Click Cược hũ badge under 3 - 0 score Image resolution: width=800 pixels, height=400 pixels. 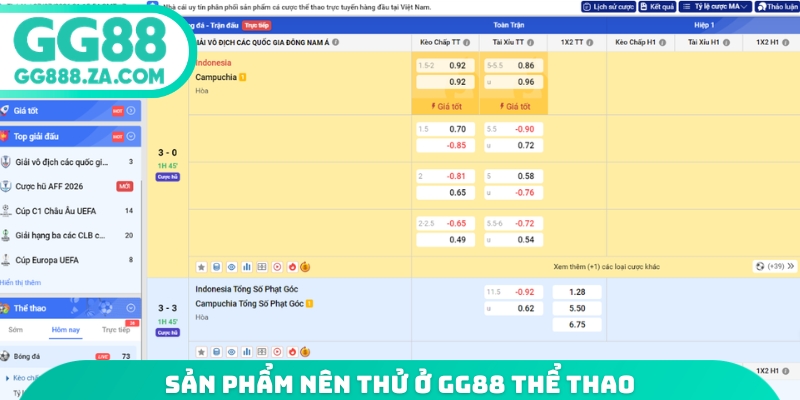coord(168,177)
